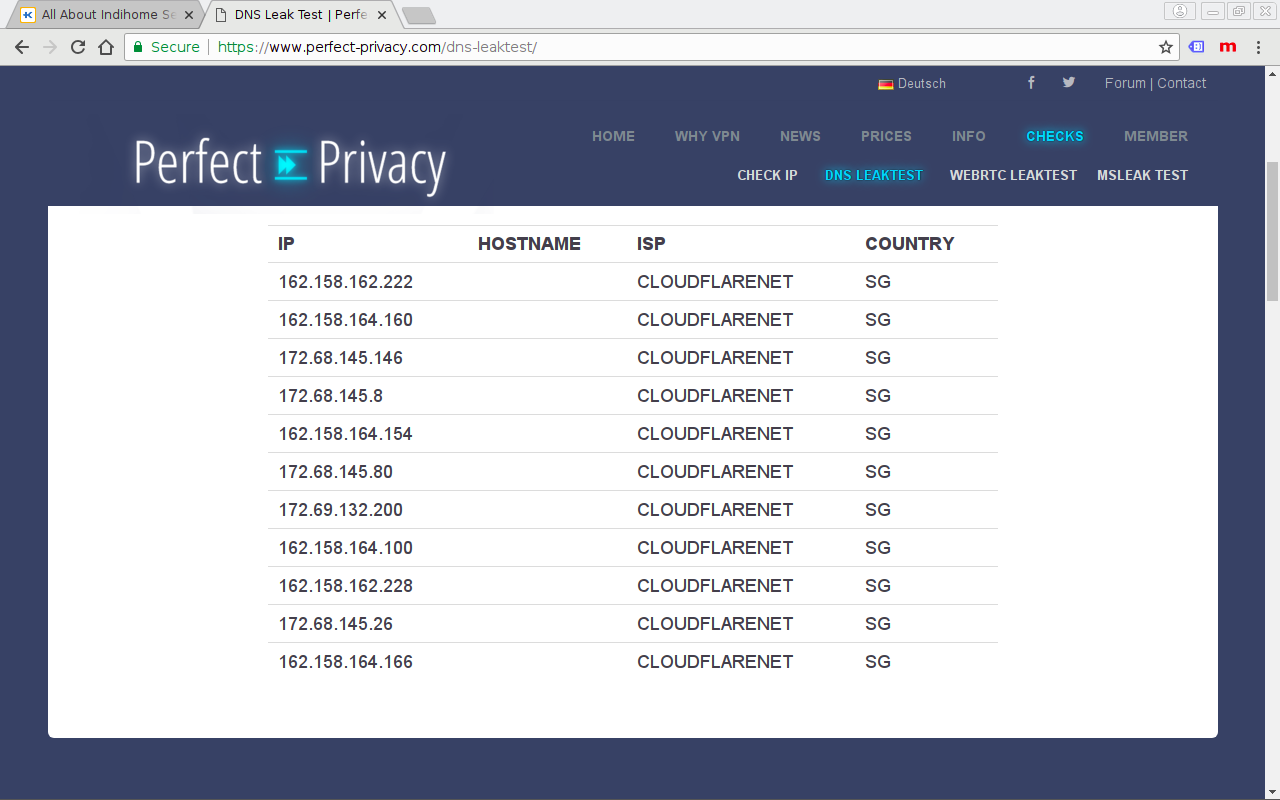Click the red 'm' extension icon

(x=1228, y=47)
